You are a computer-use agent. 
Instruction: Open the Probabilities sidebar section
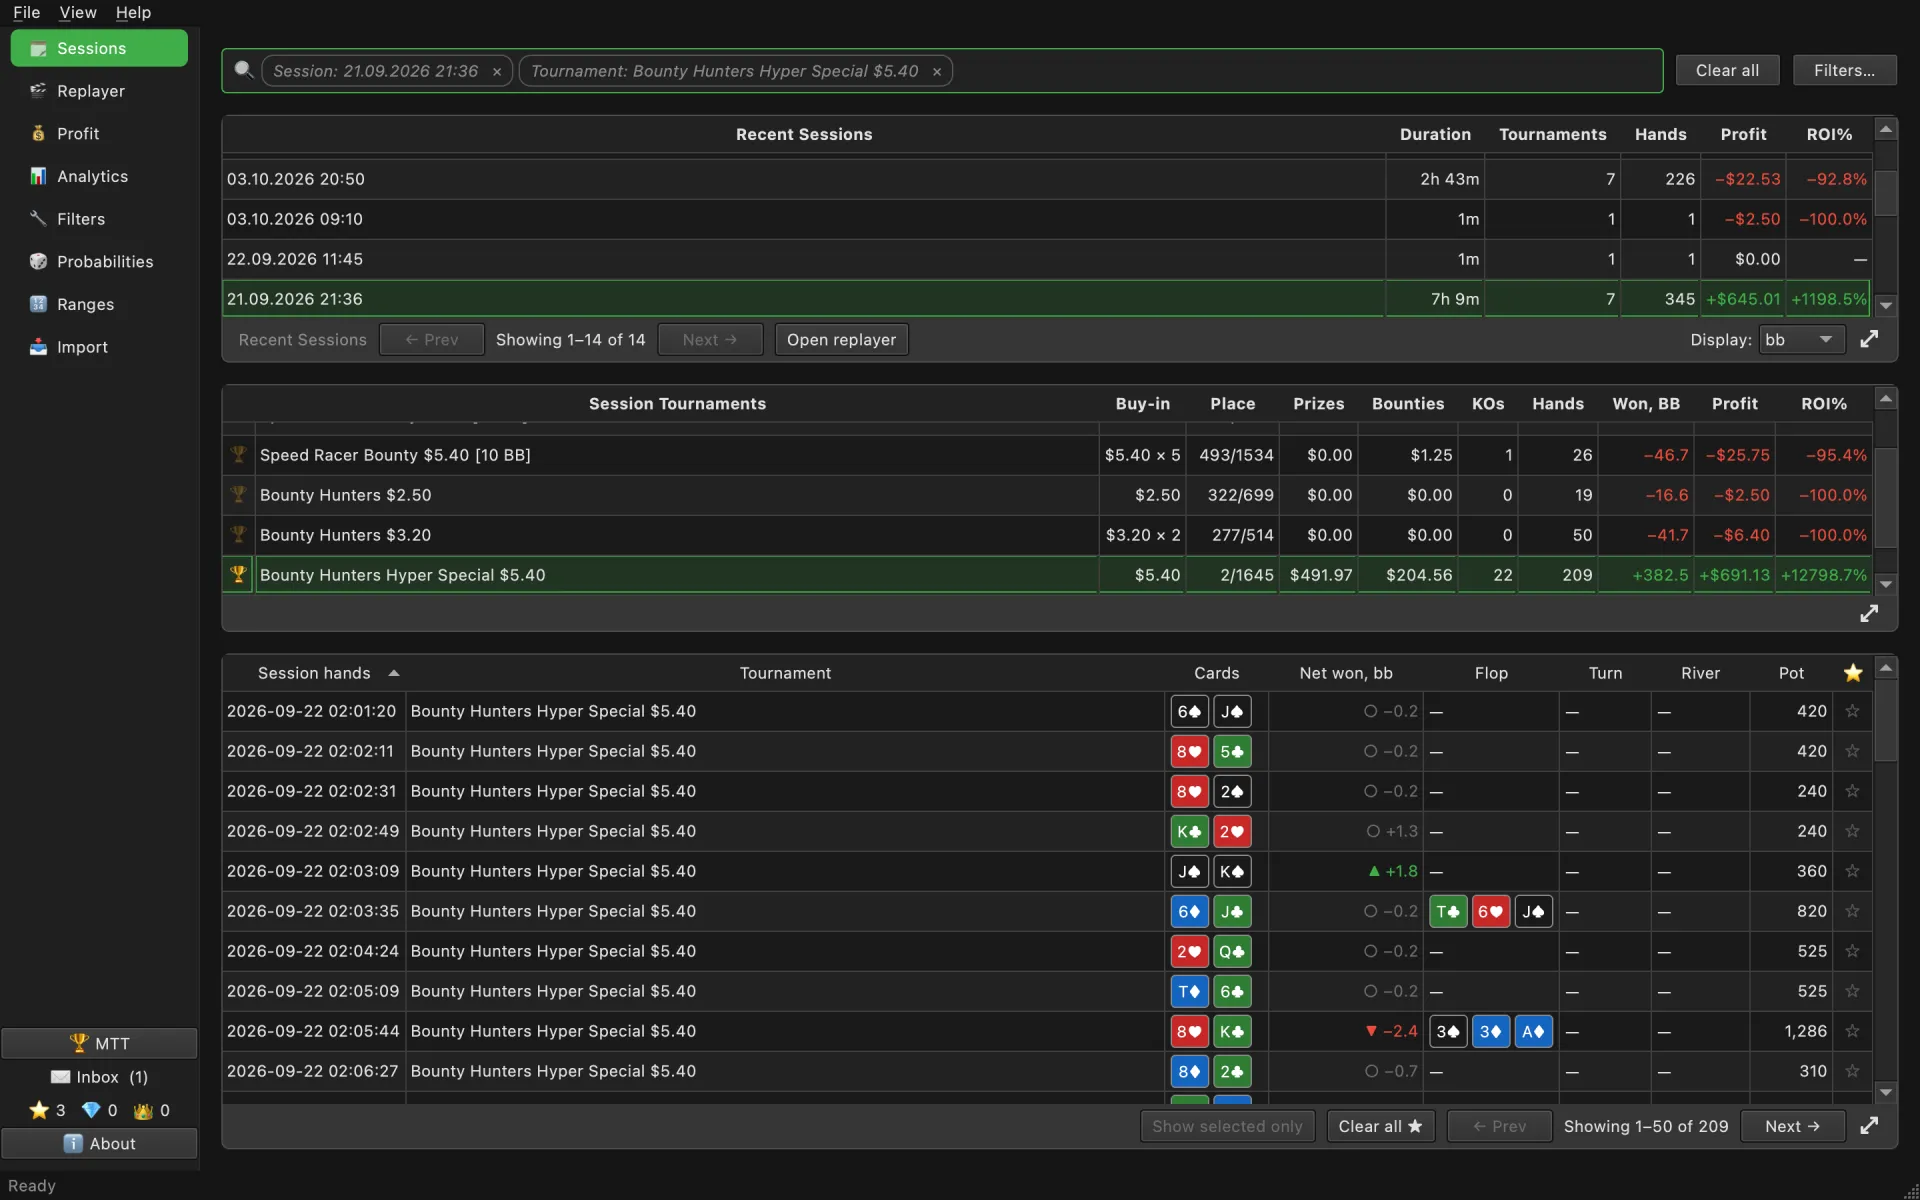pos(98,262)
